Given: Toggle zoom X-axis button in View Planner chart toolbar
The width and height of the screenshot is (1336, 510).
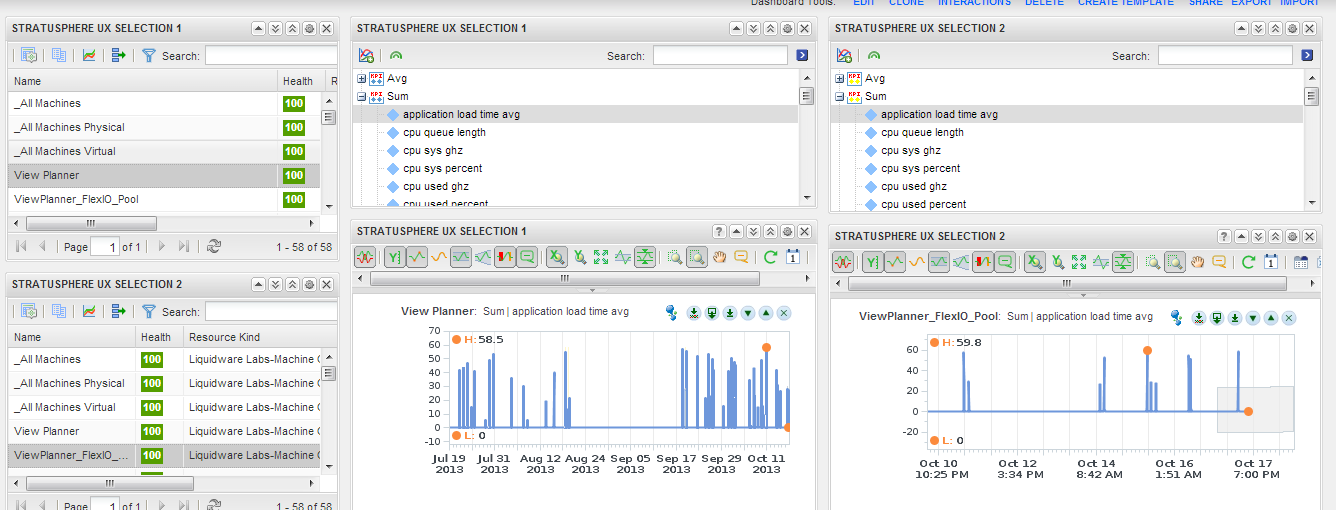Looking at the screenshot, I should click(557, 257).
